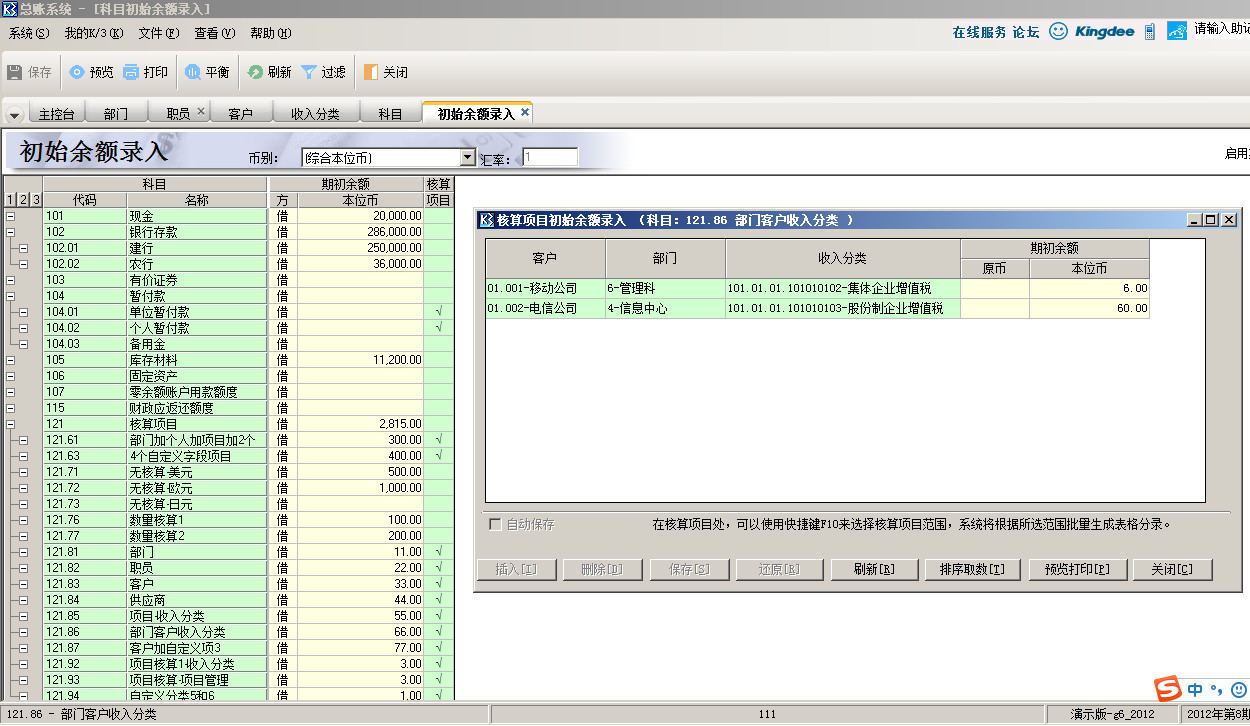Collapse the 102 银行存款 tree node
Viewport: 1250px width, 726px height.
(x=11, y=232)
